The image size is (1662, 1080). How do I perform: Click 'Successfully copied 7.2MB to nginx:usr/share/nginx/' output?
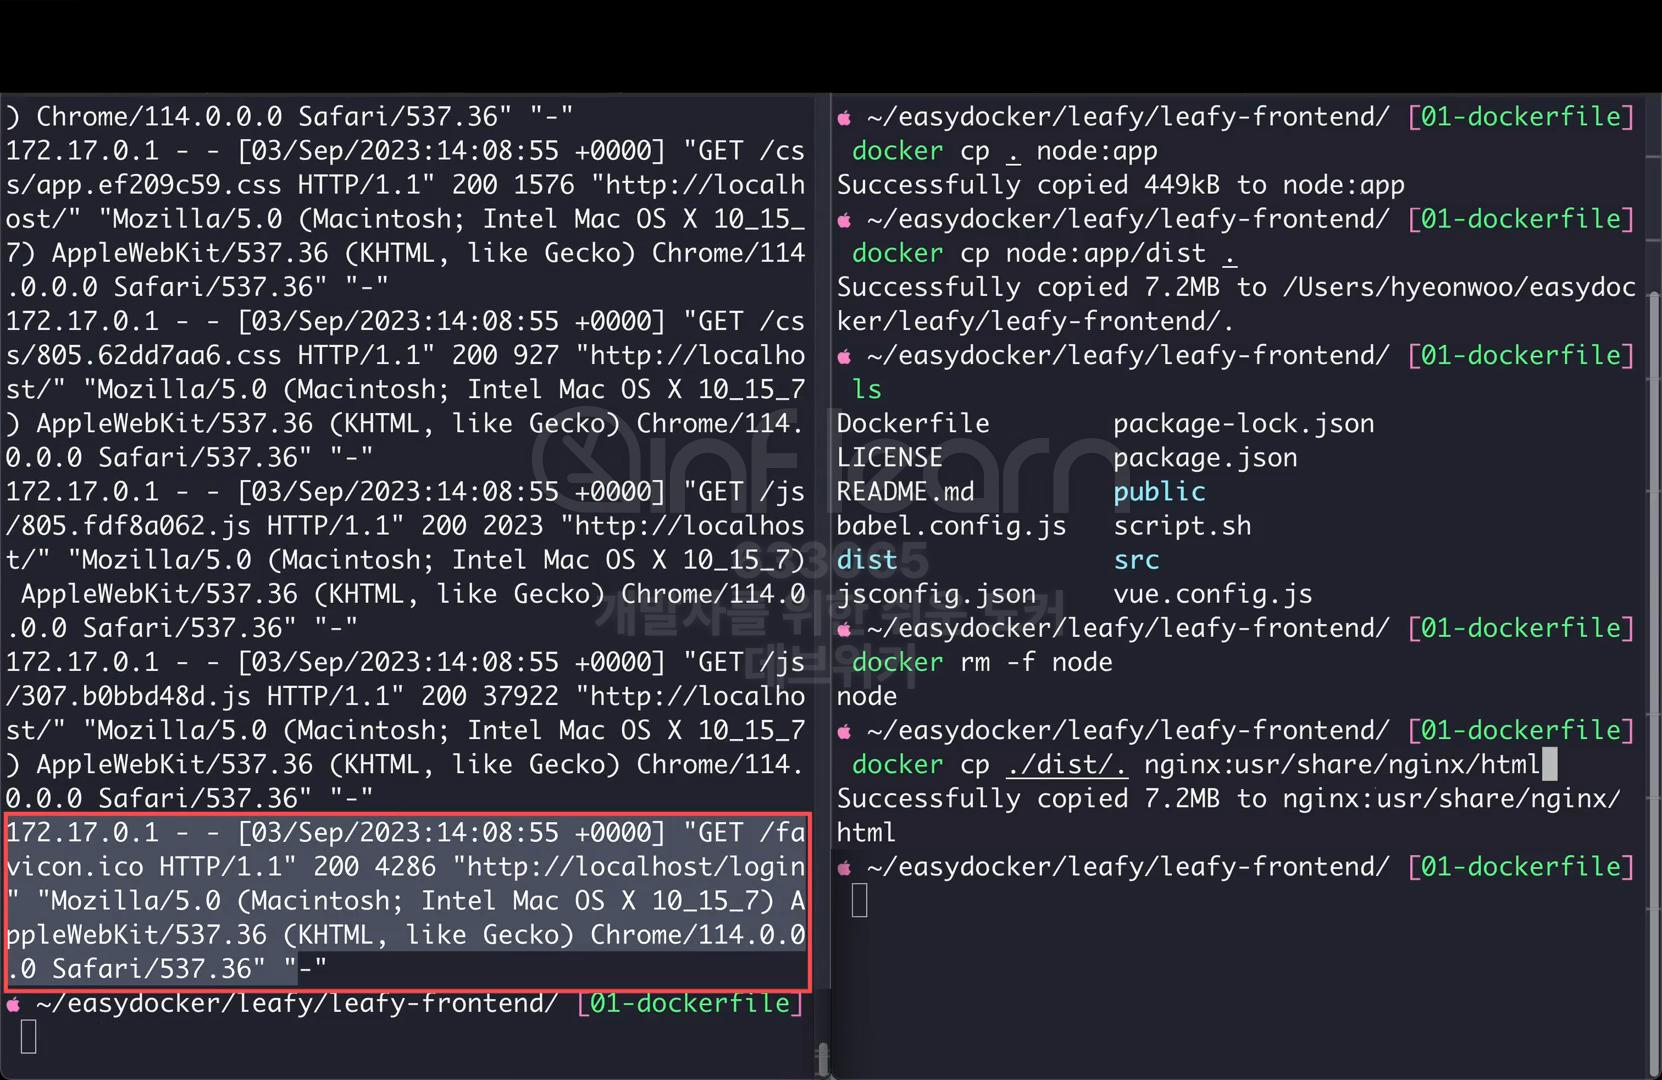1228,799
